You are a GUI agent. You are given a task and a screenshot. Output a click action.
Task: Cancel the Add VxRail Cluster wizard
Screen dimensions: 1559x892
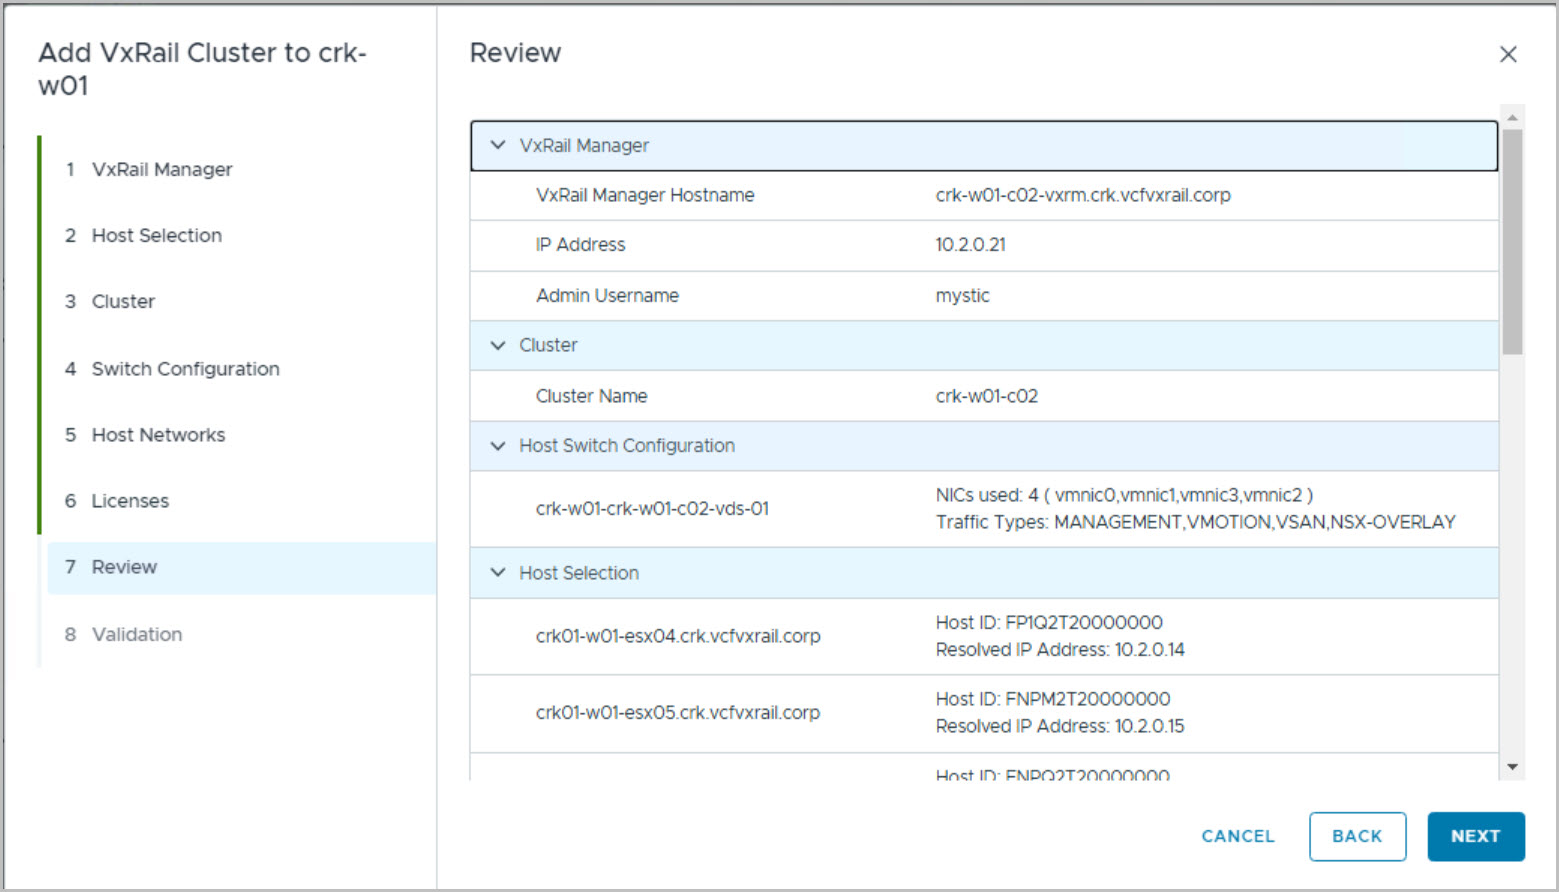coord(1237,837)
